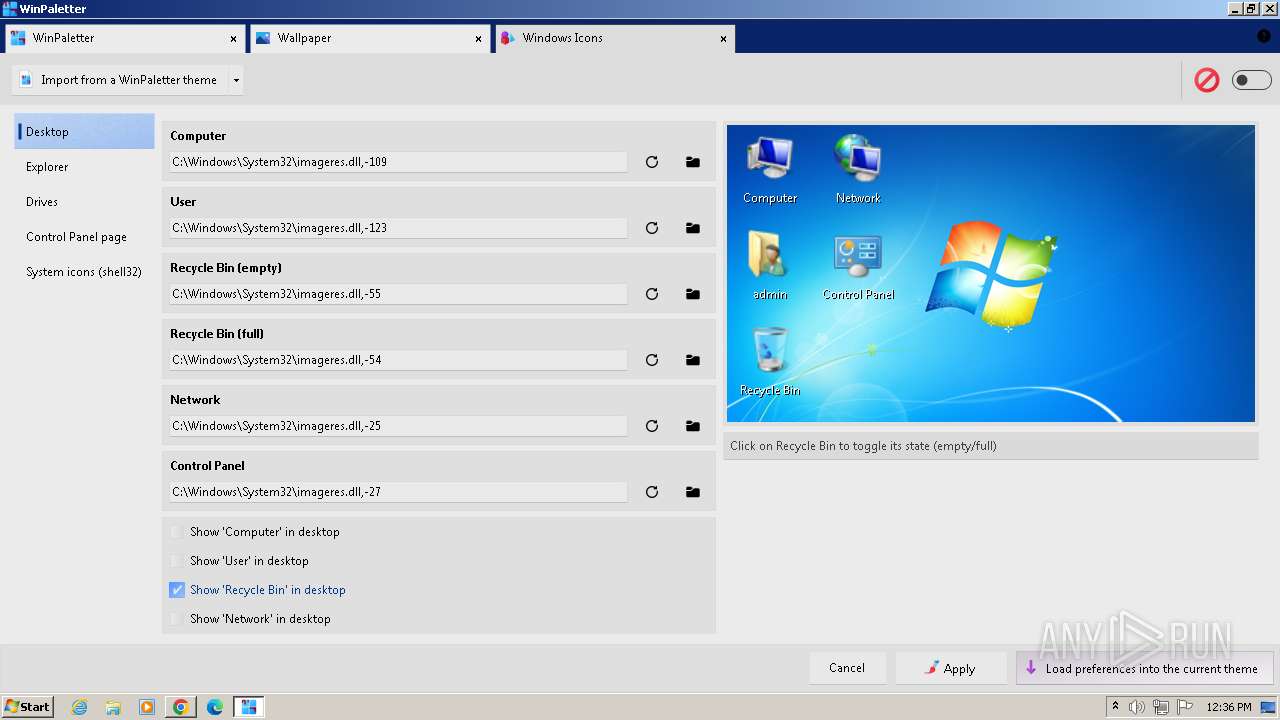
Task: Edit the Control Panel icon path field
Action: point(398,492)
